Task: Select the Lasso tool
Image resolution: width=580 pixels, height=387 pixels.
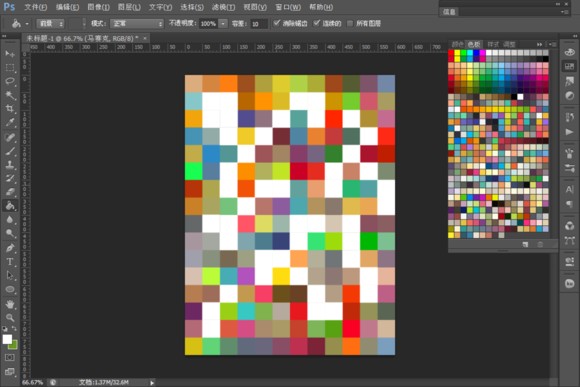Action: pyautogui.click(x=10, y=81)
